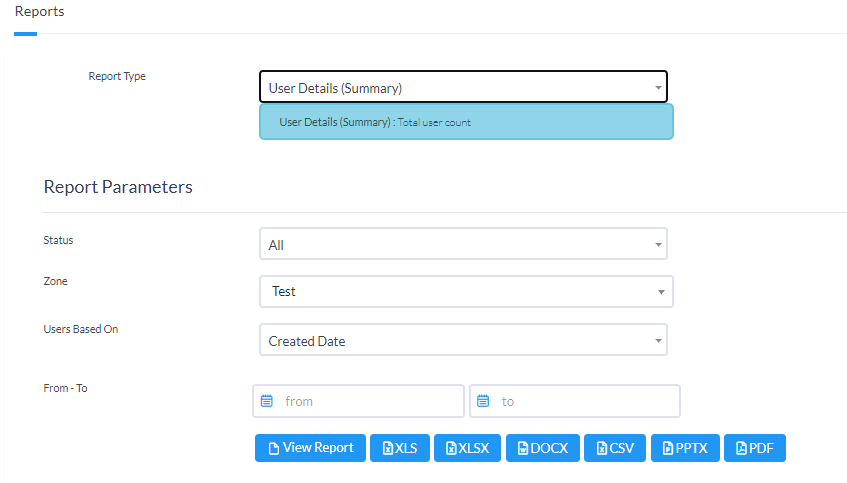Choose User Details (Summary) option in list
The height and width of the screenshot is (483, 847).
coord(465,122)
